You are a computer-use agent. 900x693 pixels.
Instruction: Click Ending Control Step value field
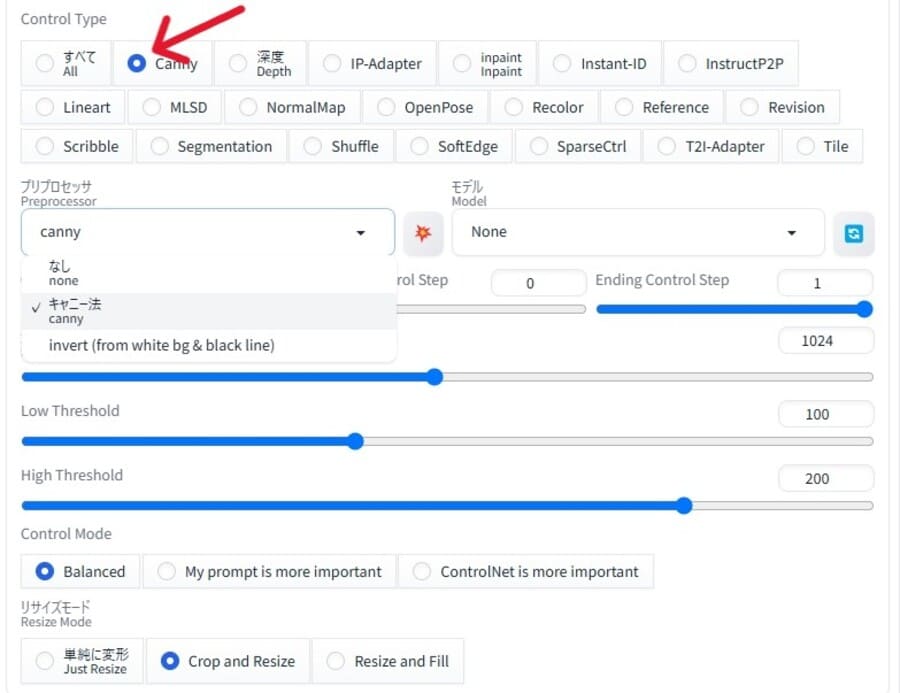point(825,282)
